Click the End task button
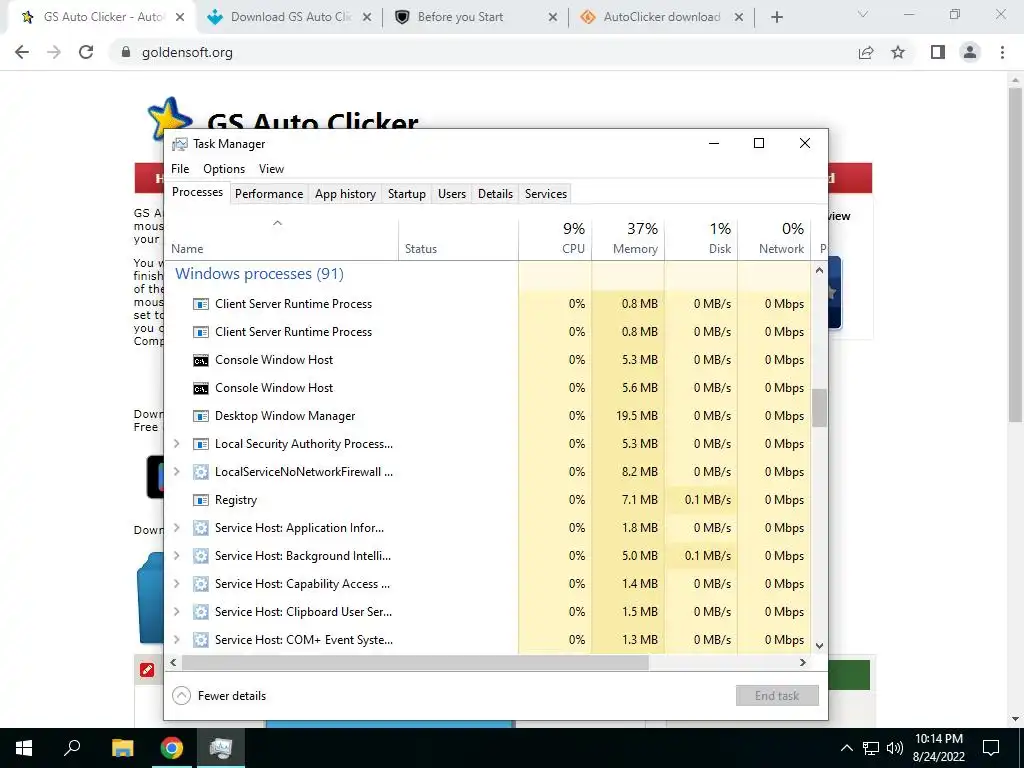The height and width of the screenshot is (768, 1024). point(777,696)
